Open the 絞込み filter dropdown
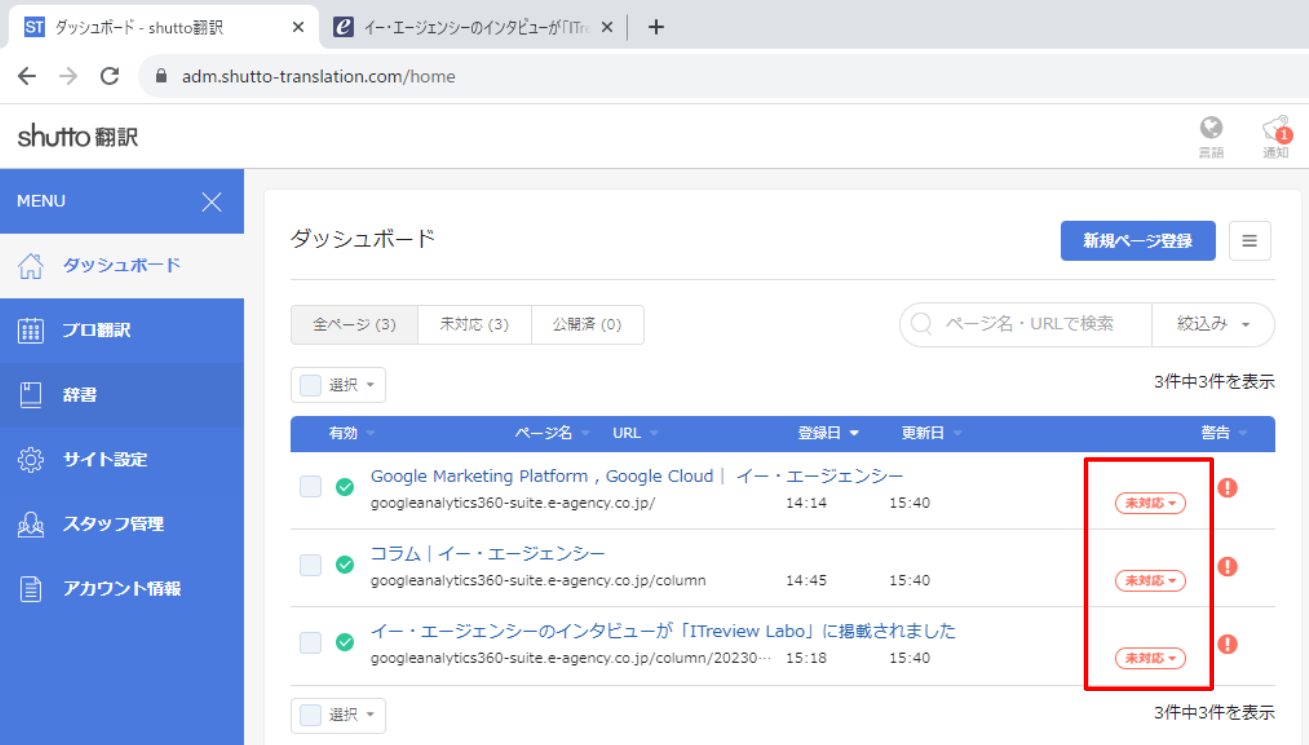This screenshot has height=745, width=1309. click(1214, 325)
